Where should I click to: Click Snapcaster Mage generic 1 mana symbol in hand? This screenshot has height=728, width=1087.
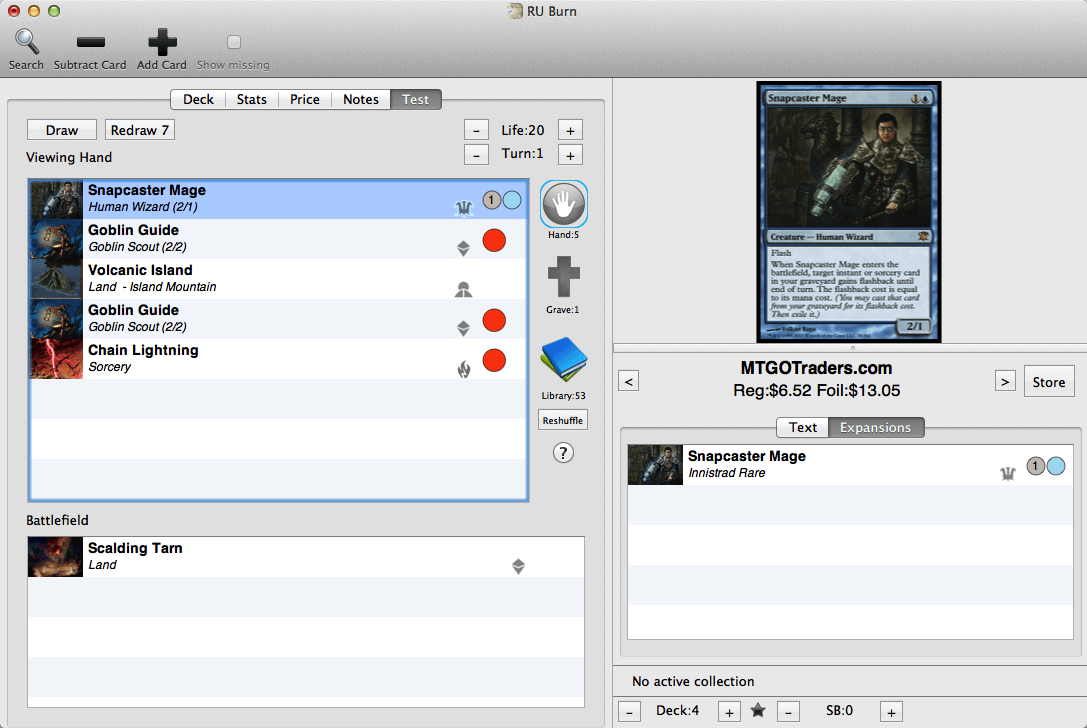[x=492, y=200]
